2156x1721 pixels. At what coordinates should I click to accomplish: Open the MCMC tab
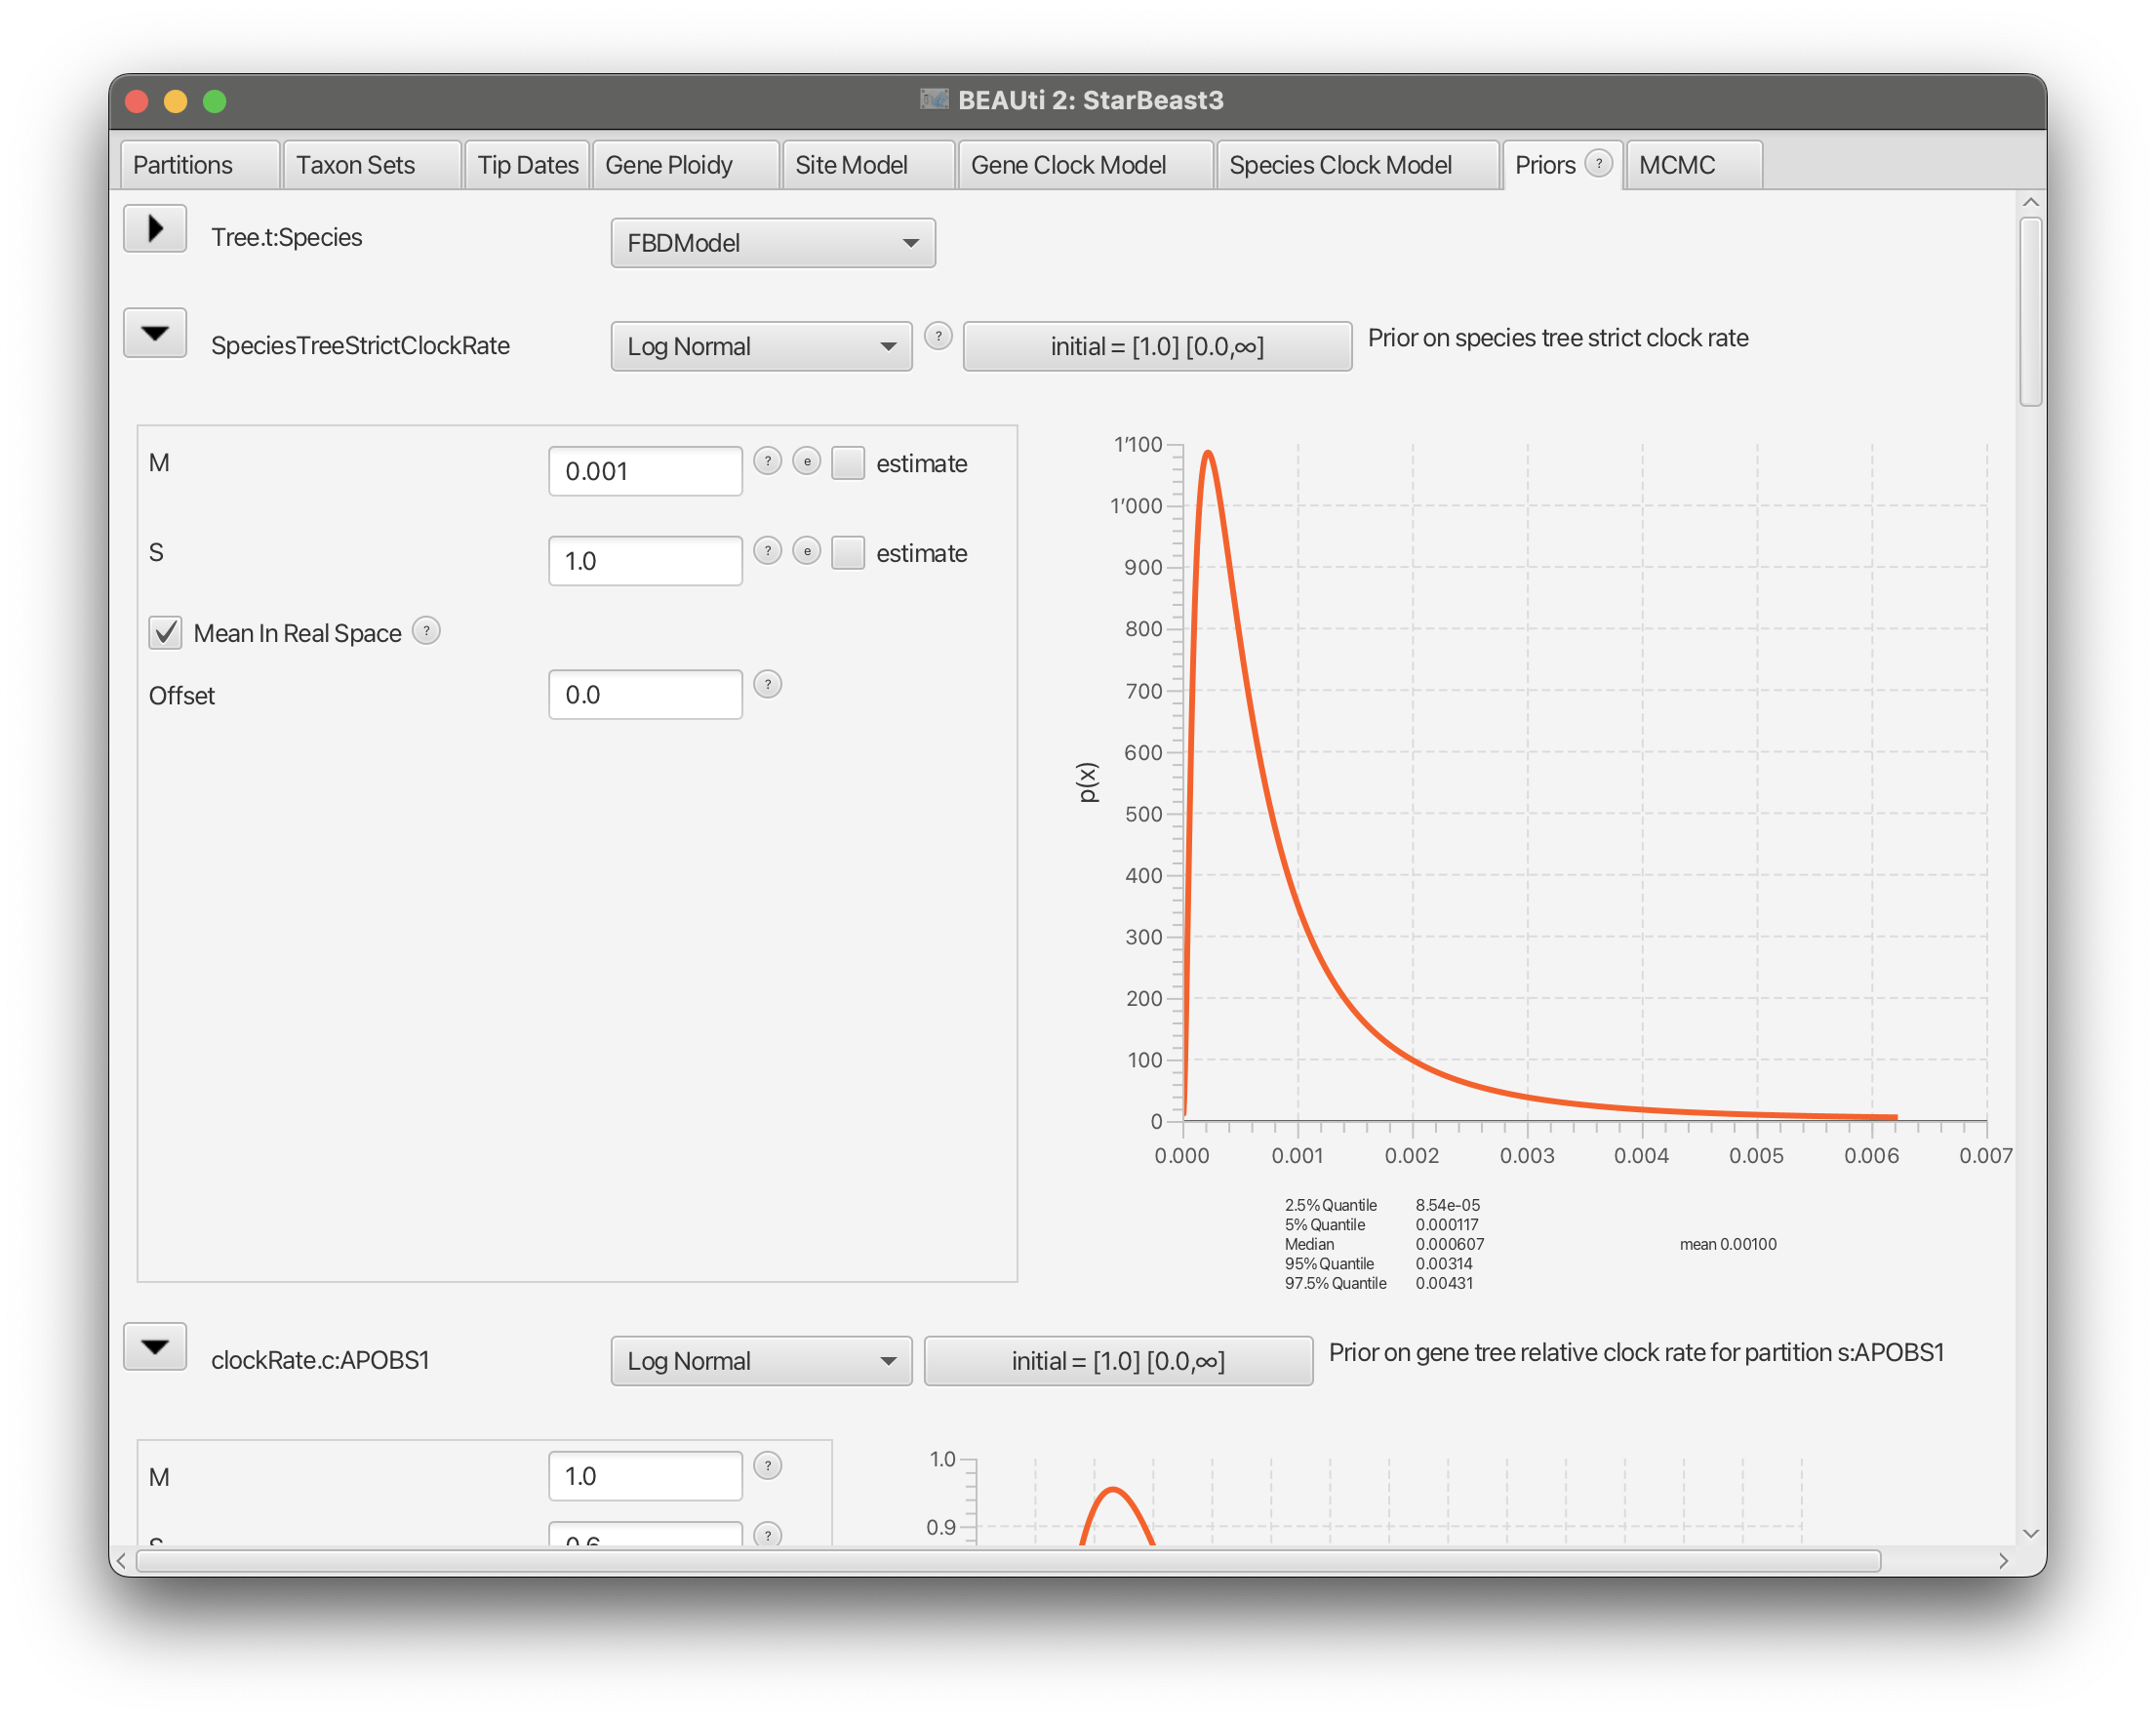pyautogui.click(x=1676, y=165)
